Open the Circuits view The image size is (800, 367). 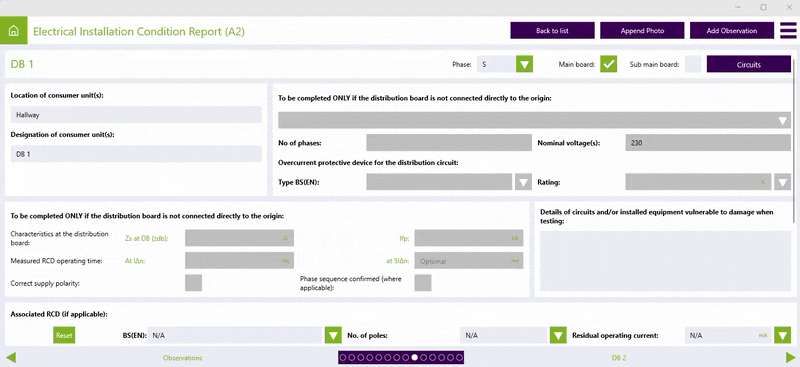pos(748,64)
